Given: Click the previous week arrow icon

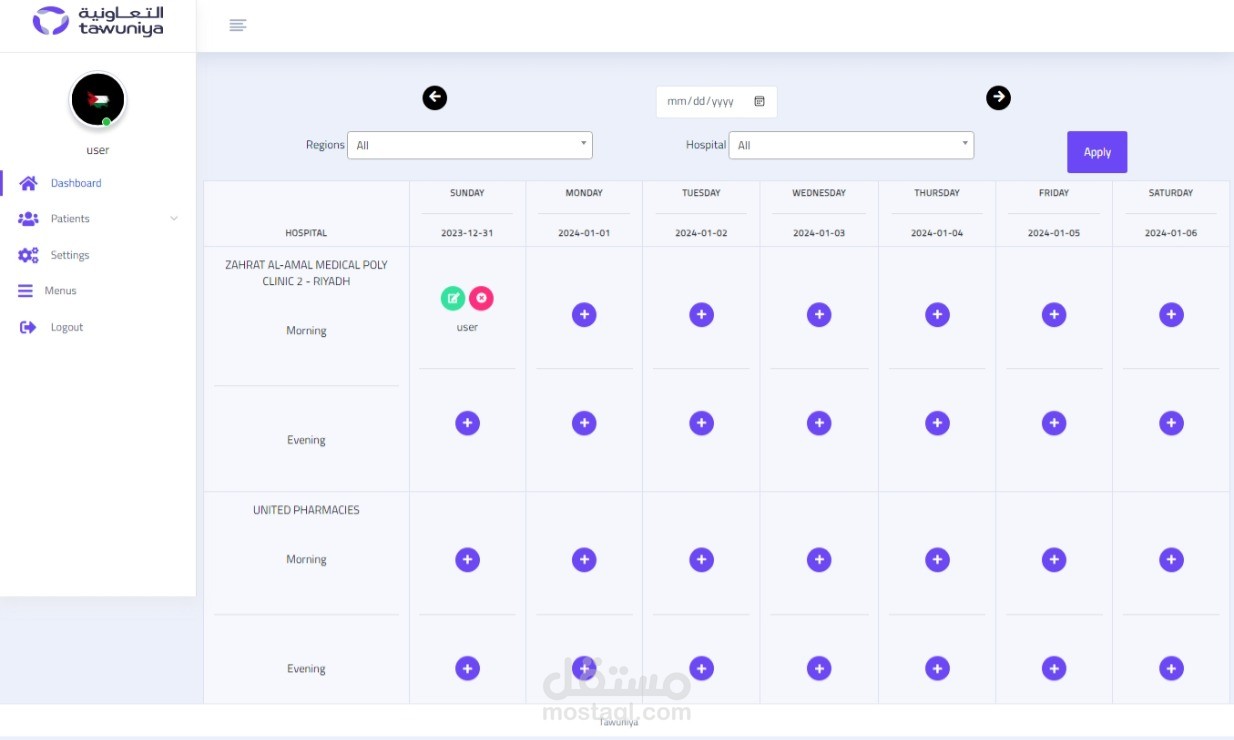Looking at the screenshot, I should (x=434, y=98).
